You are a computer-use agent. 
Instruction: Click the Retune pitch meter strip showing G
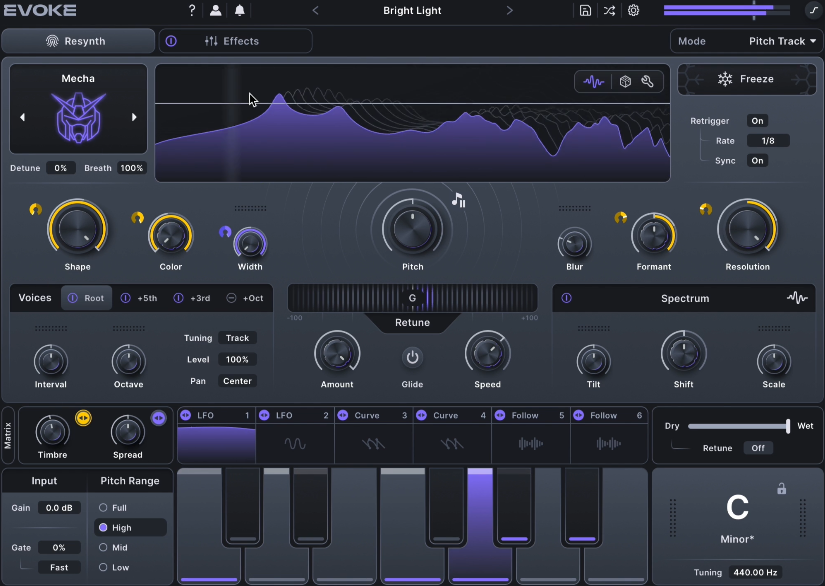pos(412,298)
